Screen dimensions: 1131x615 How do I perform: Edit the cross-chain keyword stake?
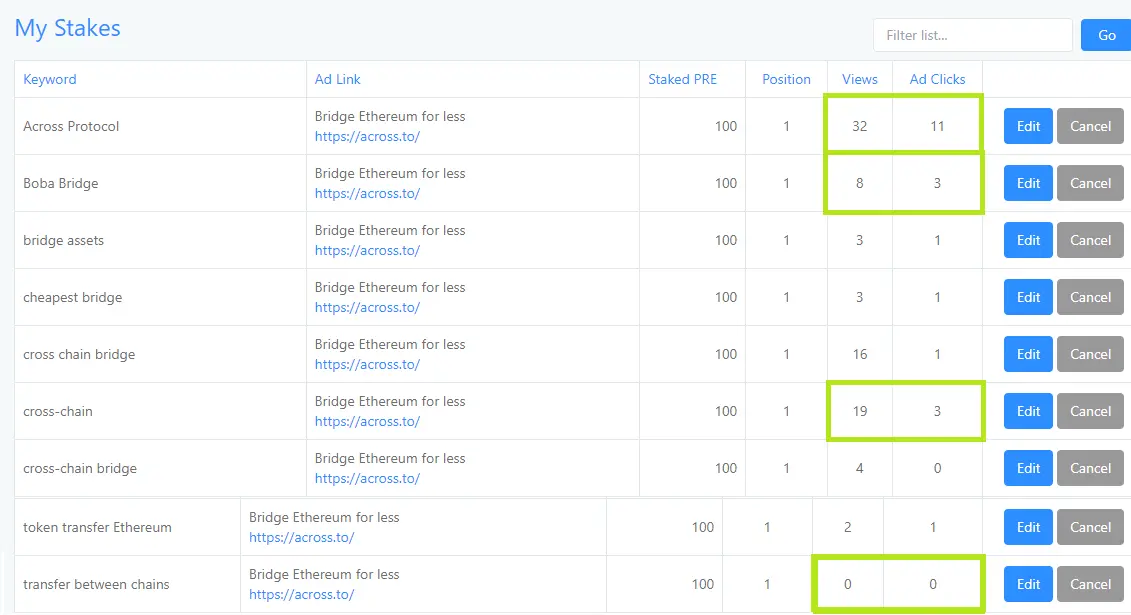click(x=1028, y=411)
